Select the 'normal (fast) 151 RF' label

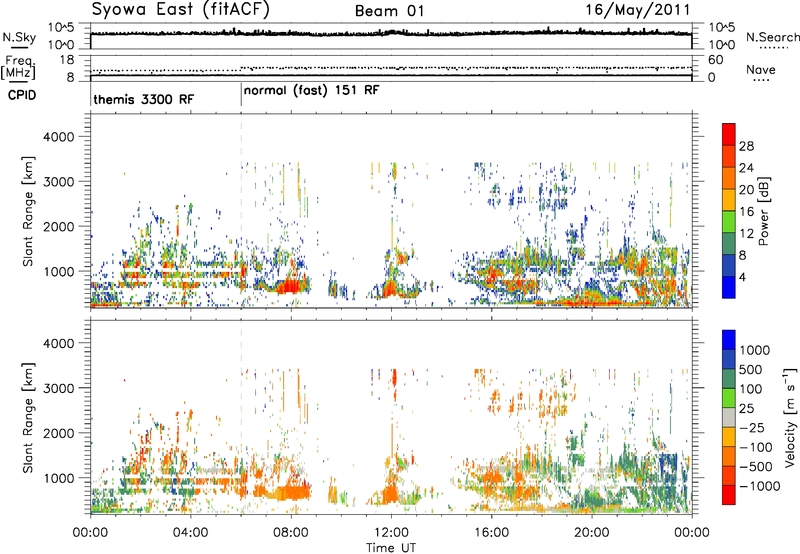point(312,91)
